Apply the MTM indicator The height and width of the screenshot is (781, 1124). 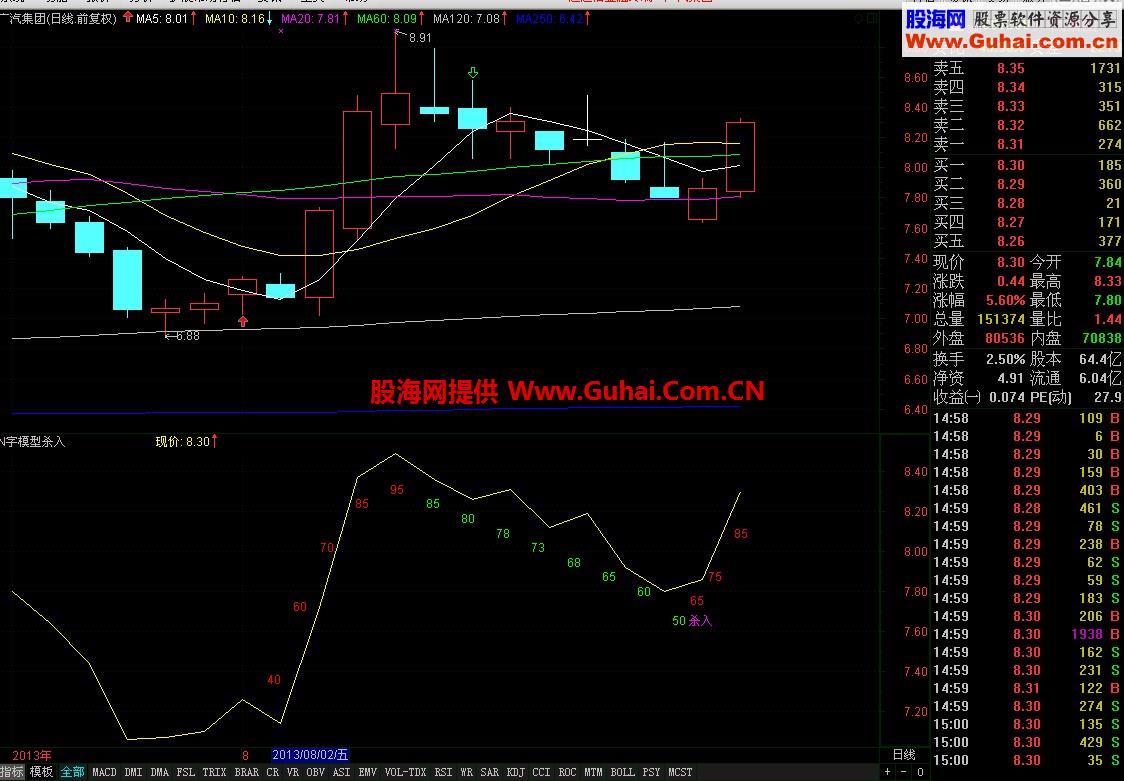(593, 772)
